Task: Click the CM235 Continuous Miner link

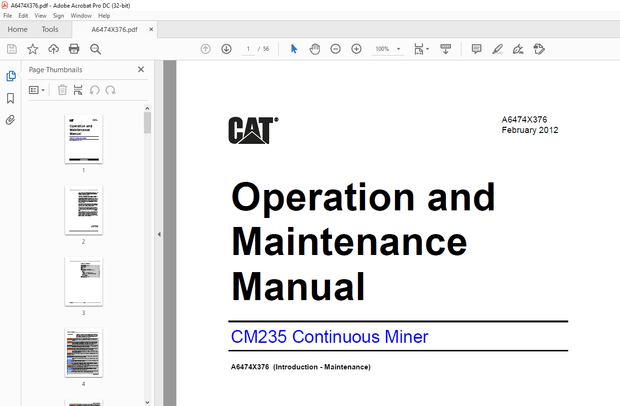Action: point(329,337)
